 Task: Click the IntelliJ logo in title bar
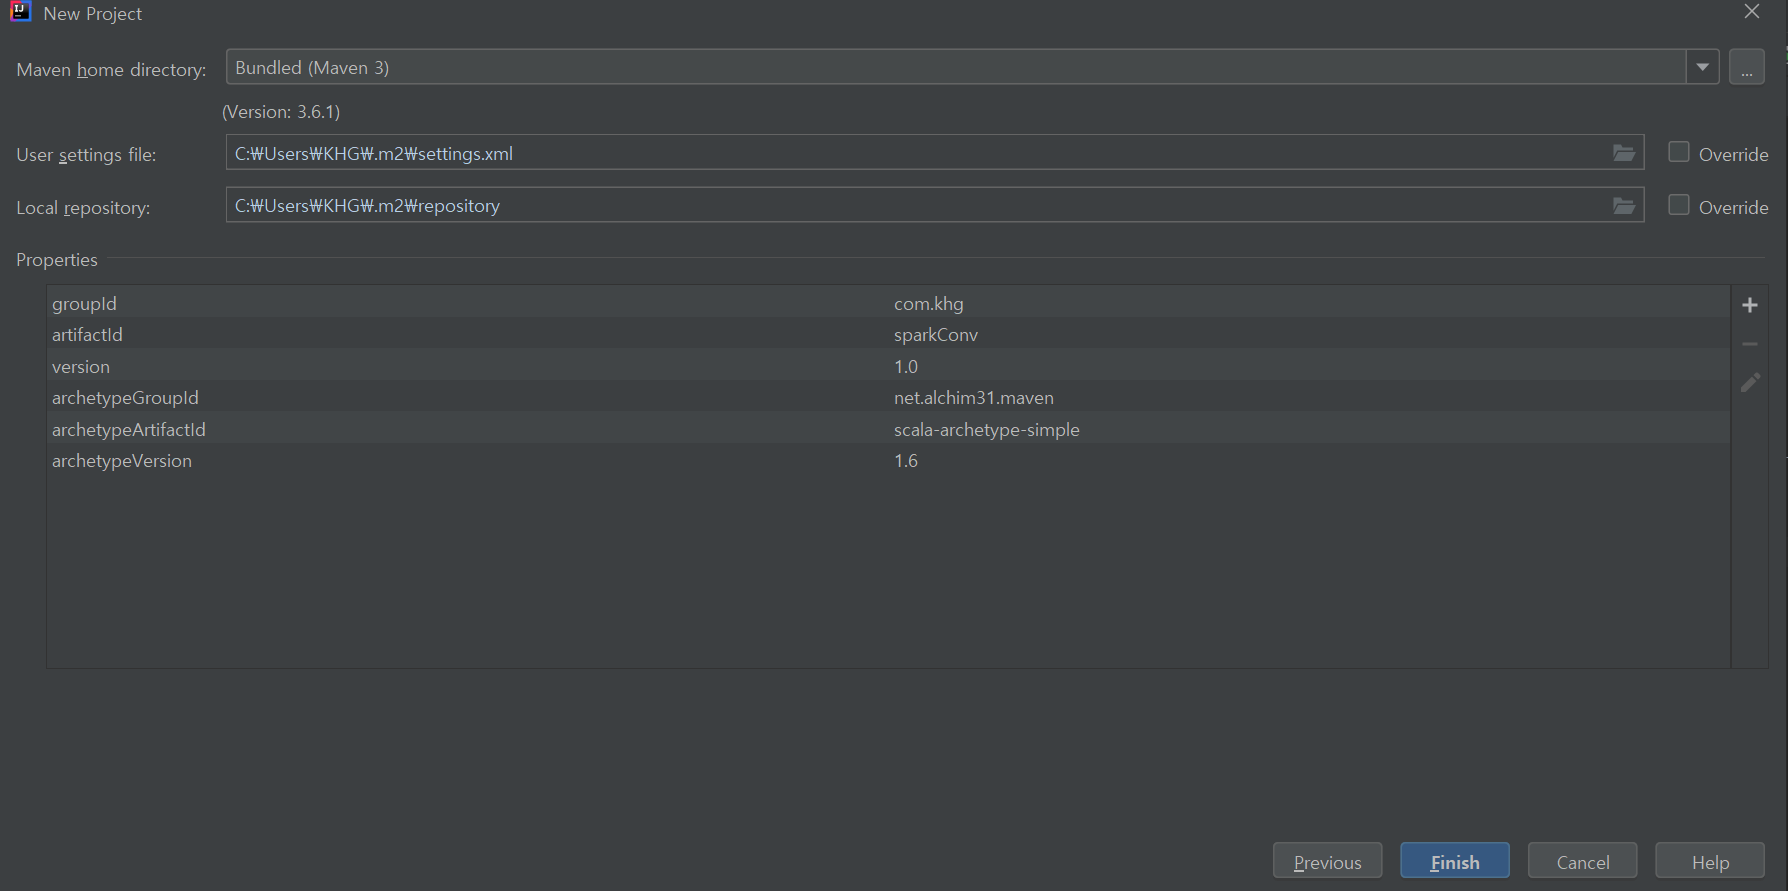(20, 12)
